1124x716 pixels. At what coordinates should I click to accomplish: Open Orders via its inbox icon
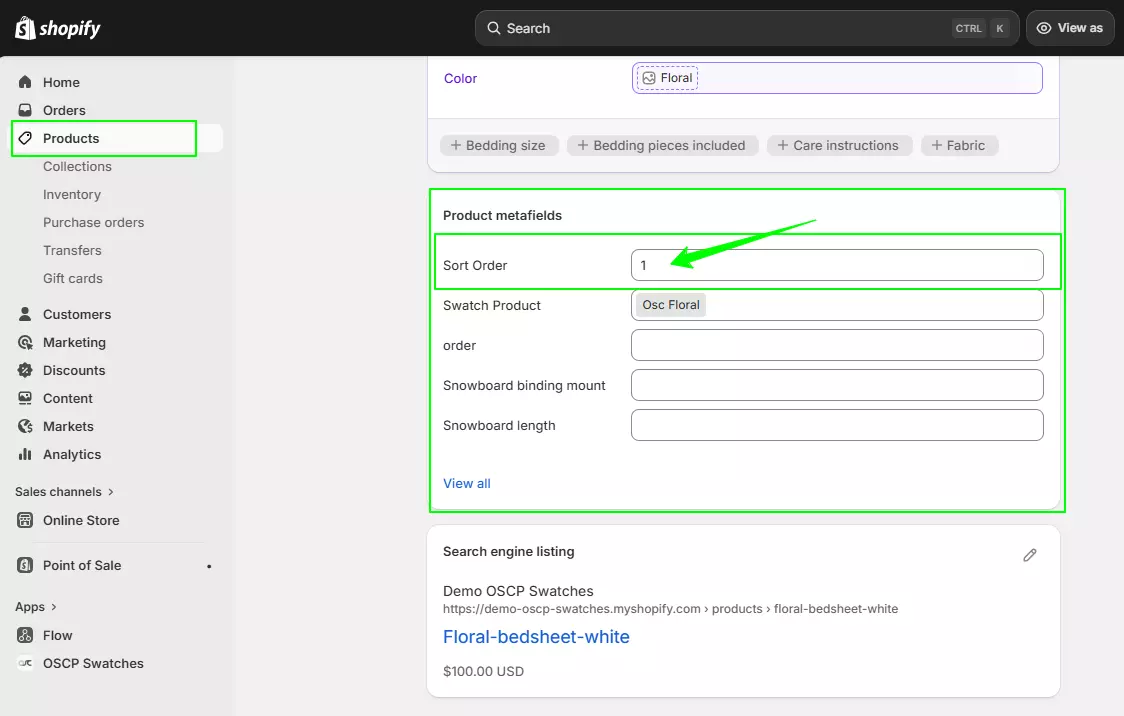click(x=25, y=110)
